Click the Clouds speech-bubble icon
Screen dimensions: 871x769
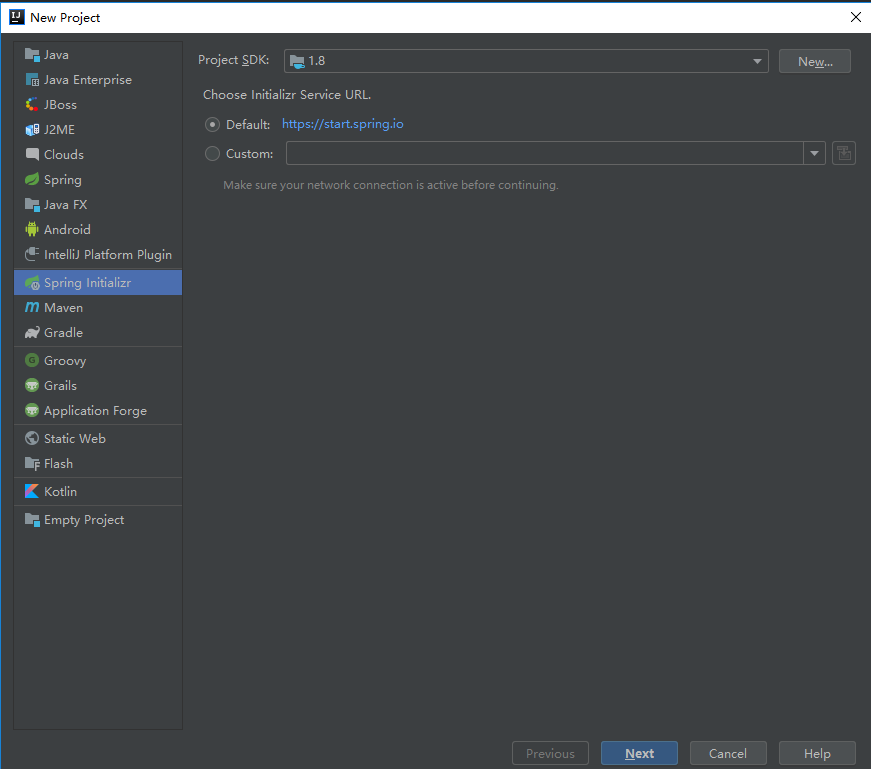[32, 154]
